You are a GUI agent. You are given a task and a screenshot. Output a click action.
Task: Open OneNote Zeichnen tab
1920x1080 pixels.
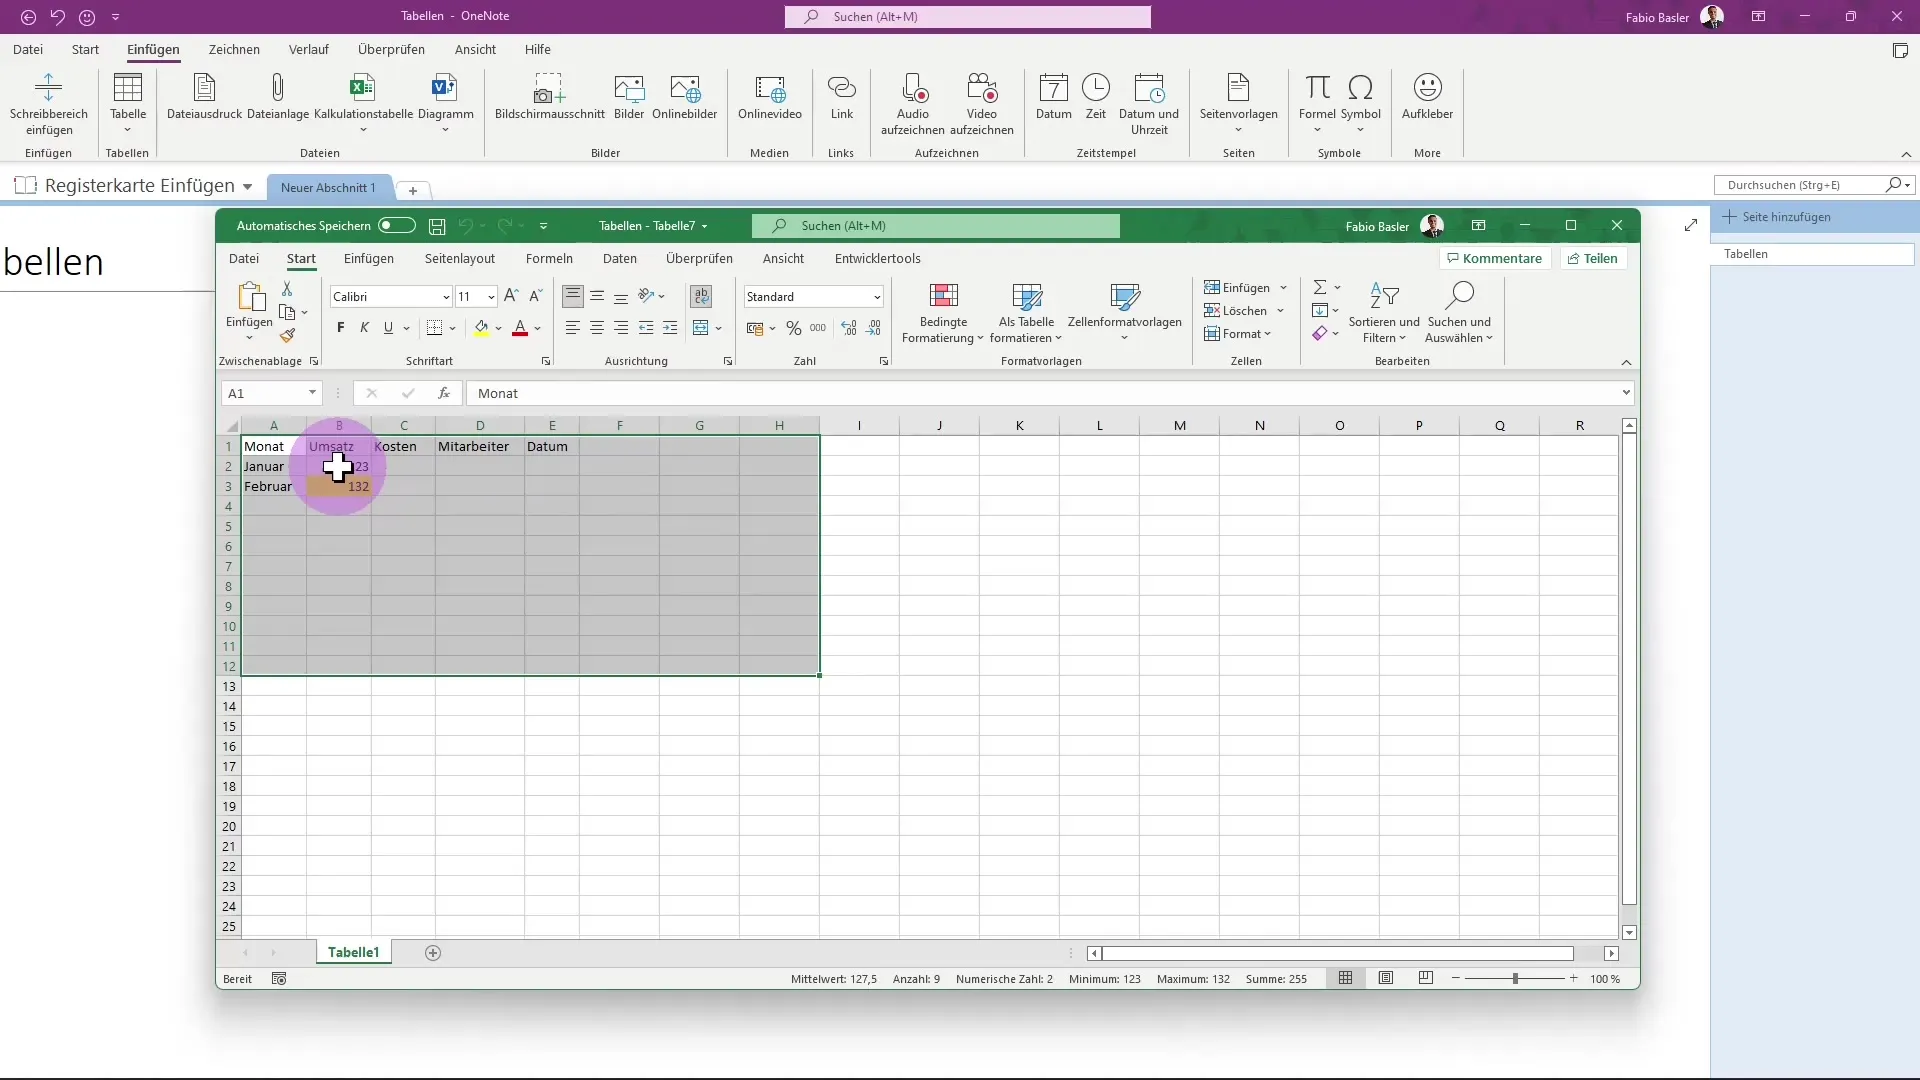[x=234, y=49]
